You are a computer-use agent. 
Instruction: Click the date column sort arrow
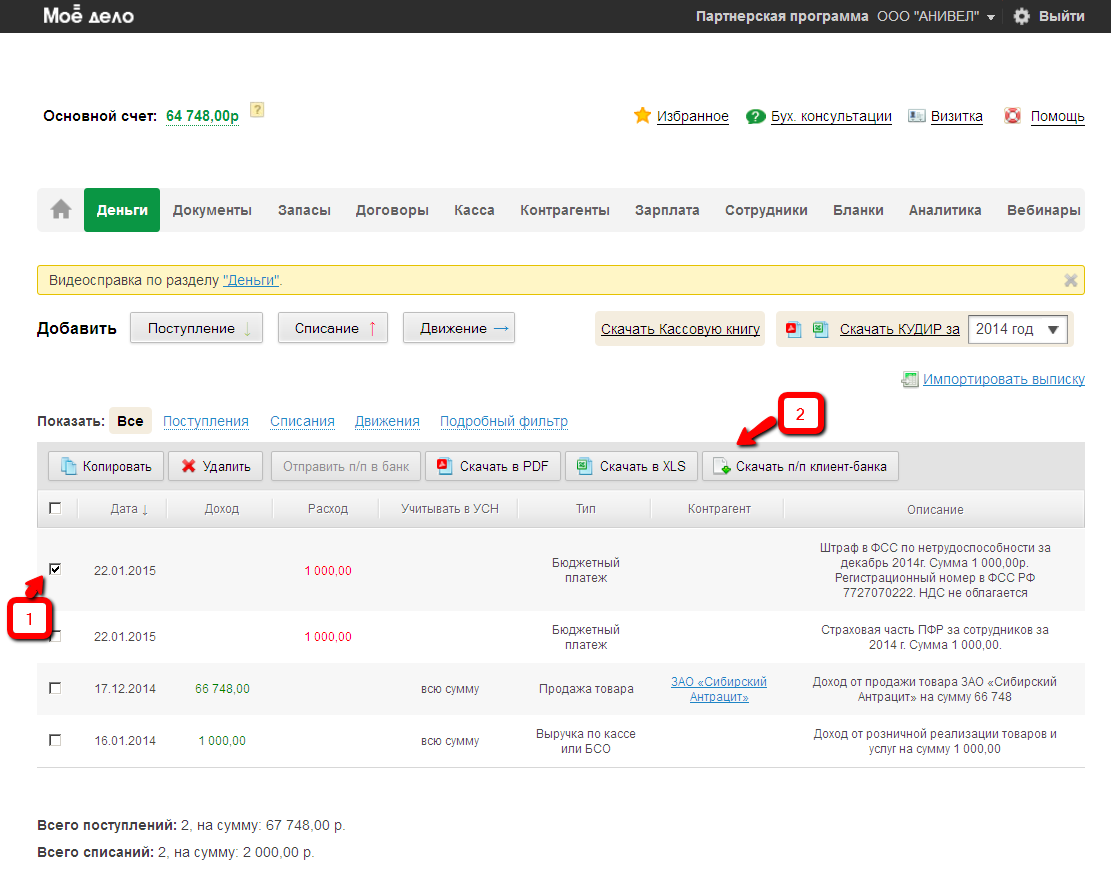(145, 509)
